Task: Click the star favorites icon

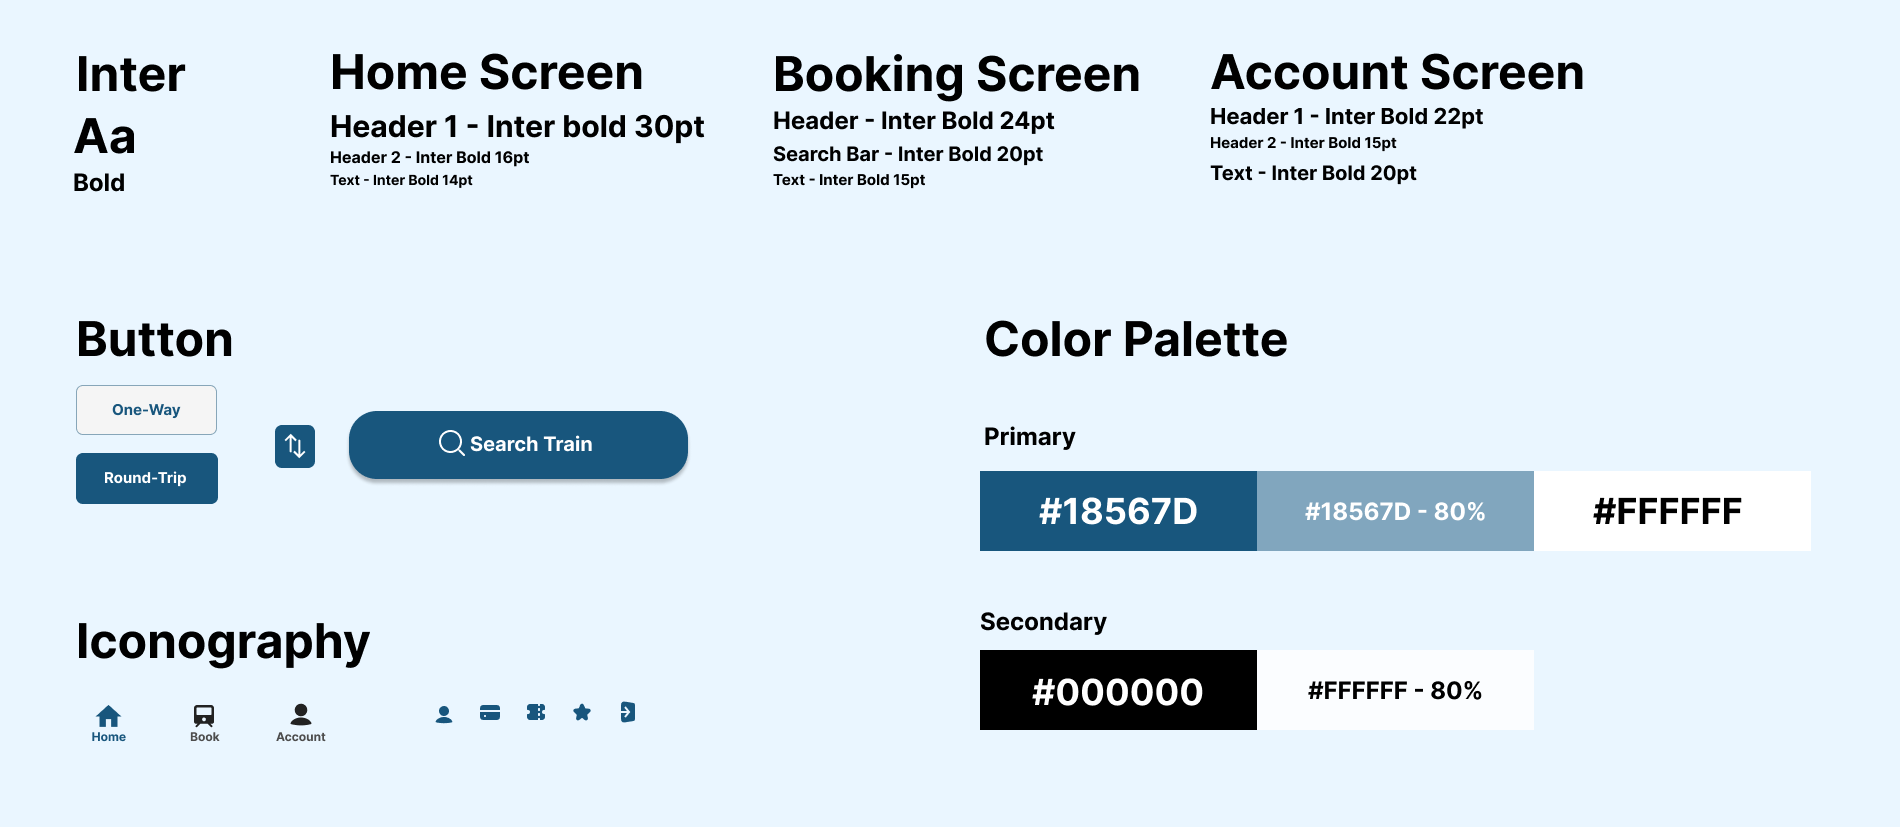Action: tap(582, 712)
